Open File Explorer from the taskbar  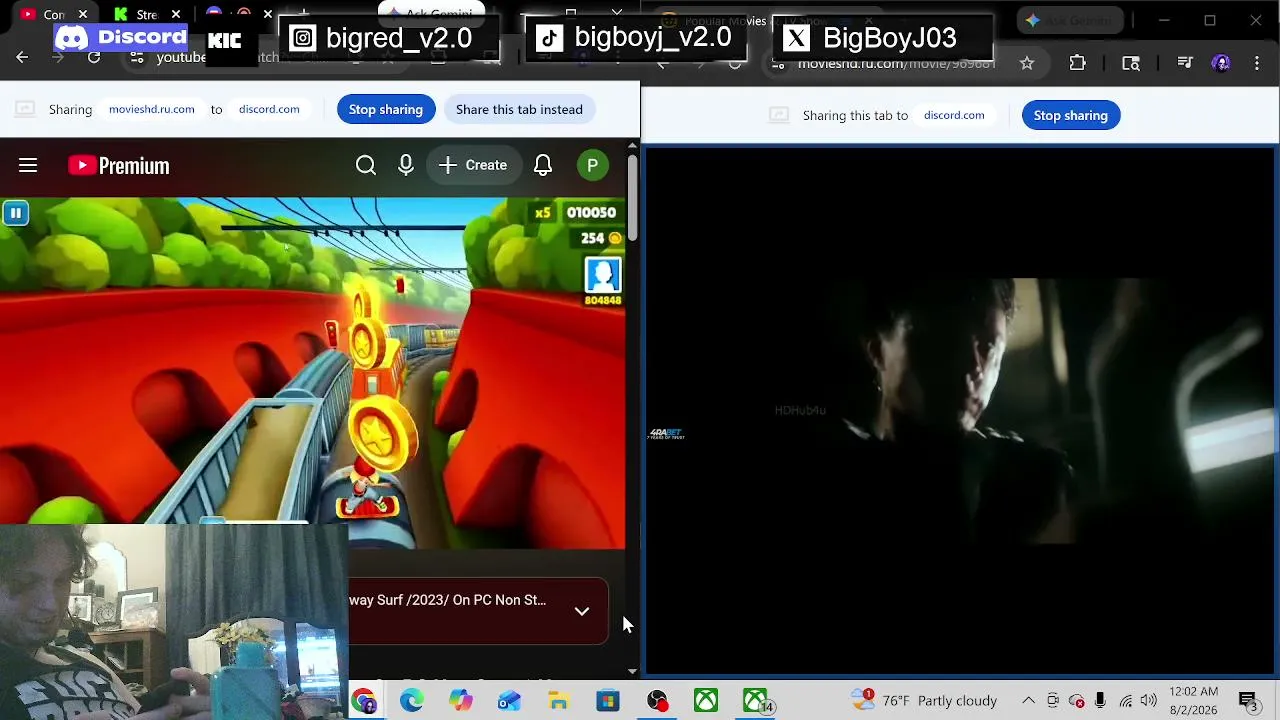pyautogui.click(x=559, y=701)
